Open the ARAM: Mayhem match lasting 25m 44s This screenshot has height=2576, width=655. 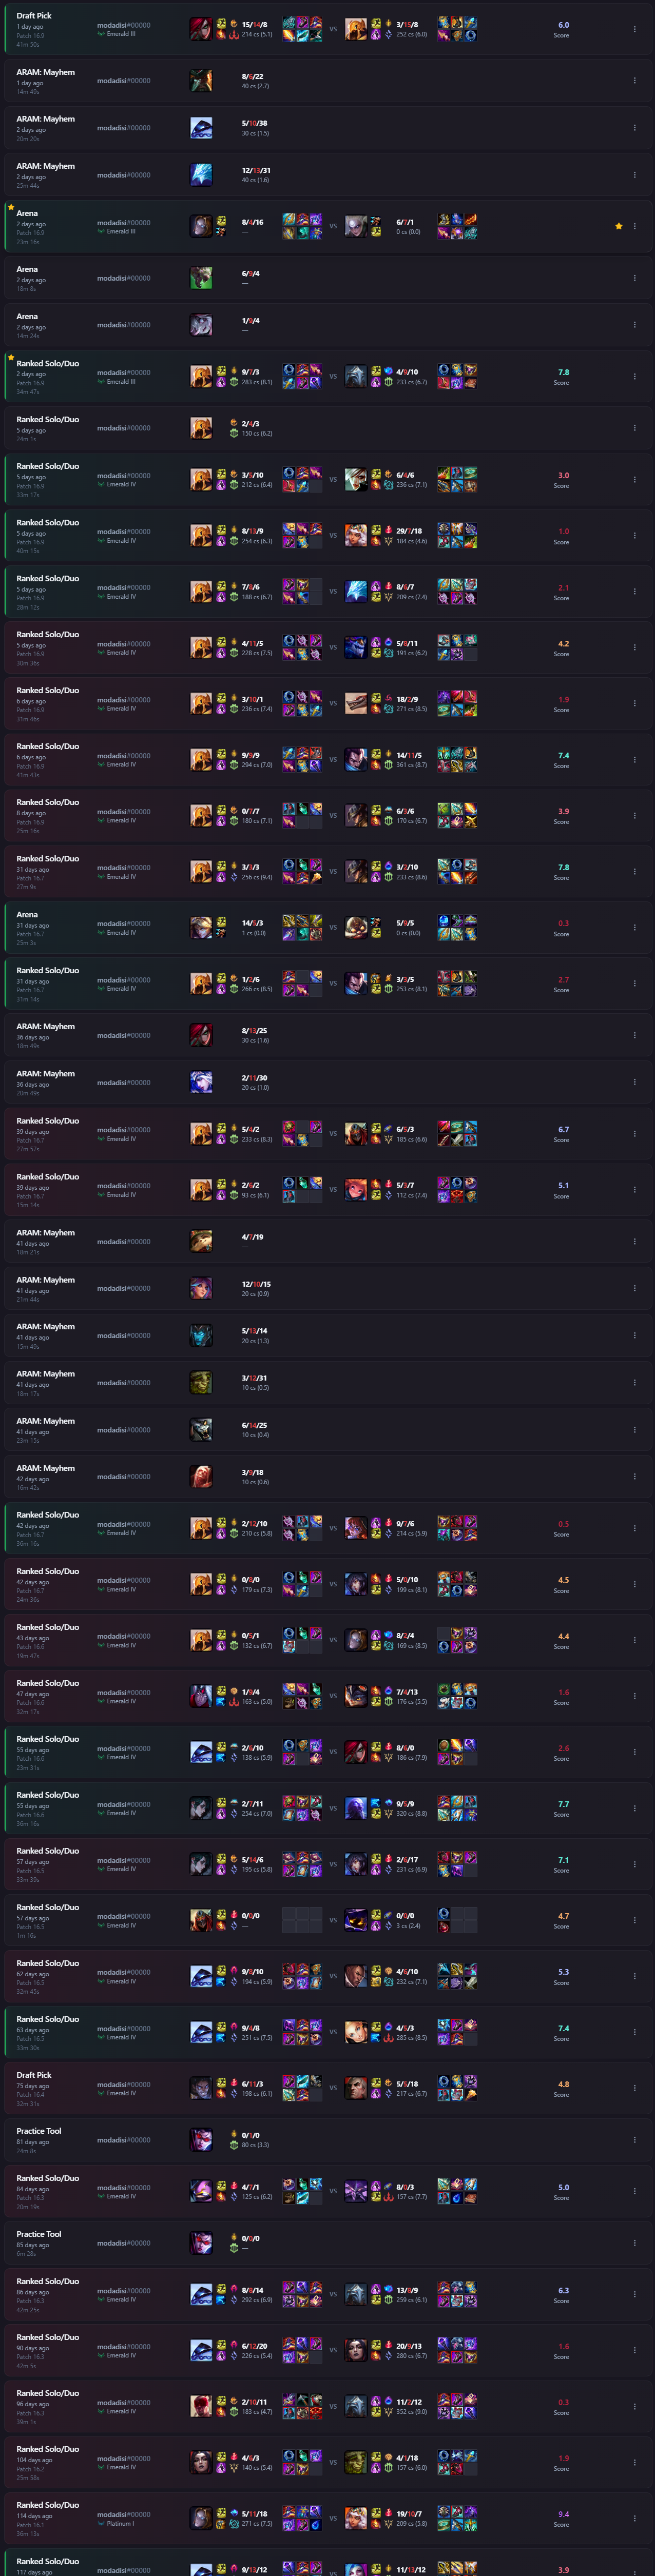[x=327, y=175]
